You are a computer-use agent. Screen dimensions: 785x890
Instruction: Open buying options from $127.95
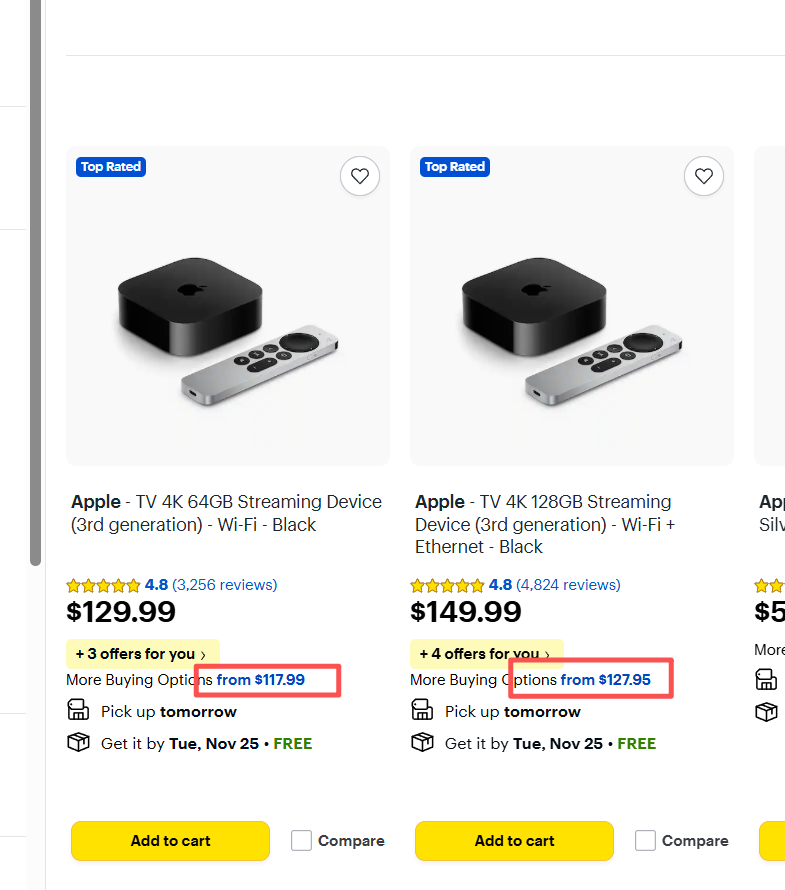[x=605, y=680]
